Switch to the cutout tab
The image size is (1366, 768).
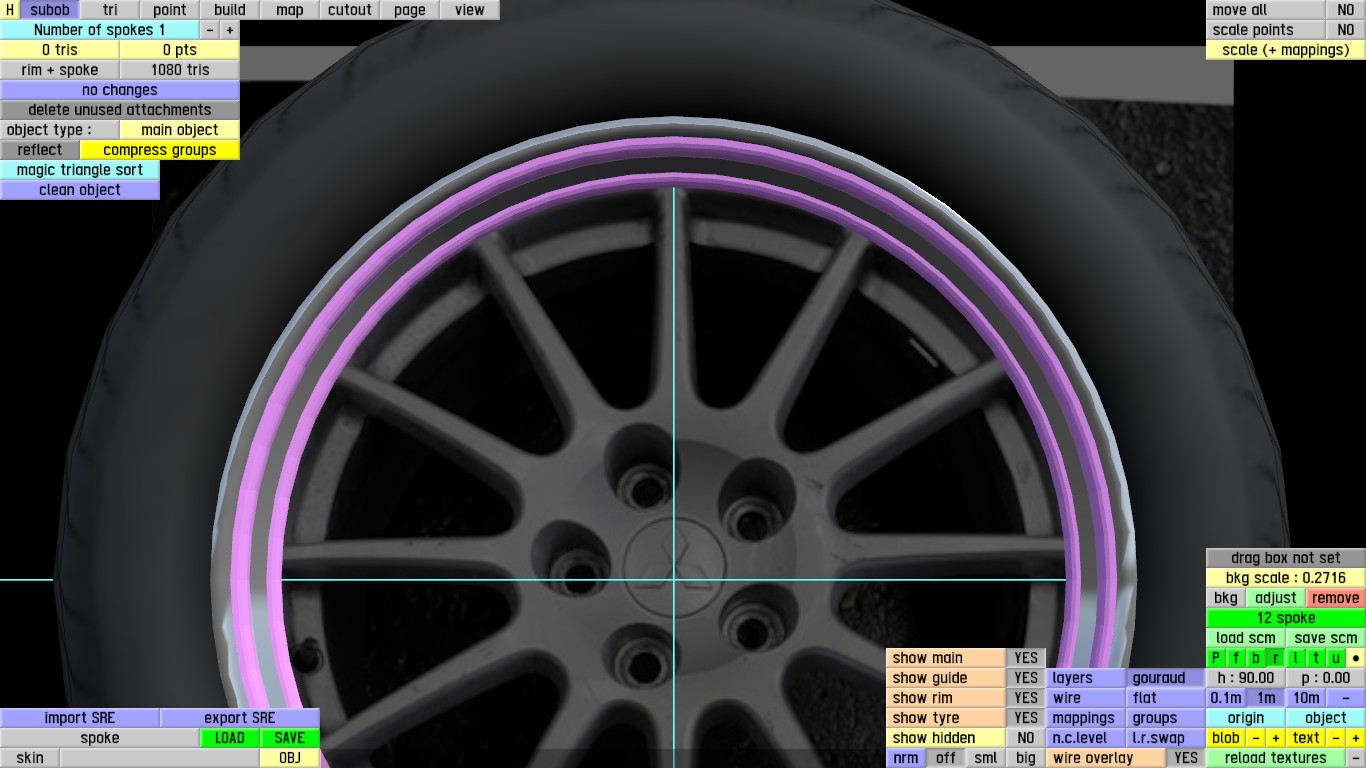[350, 10]
